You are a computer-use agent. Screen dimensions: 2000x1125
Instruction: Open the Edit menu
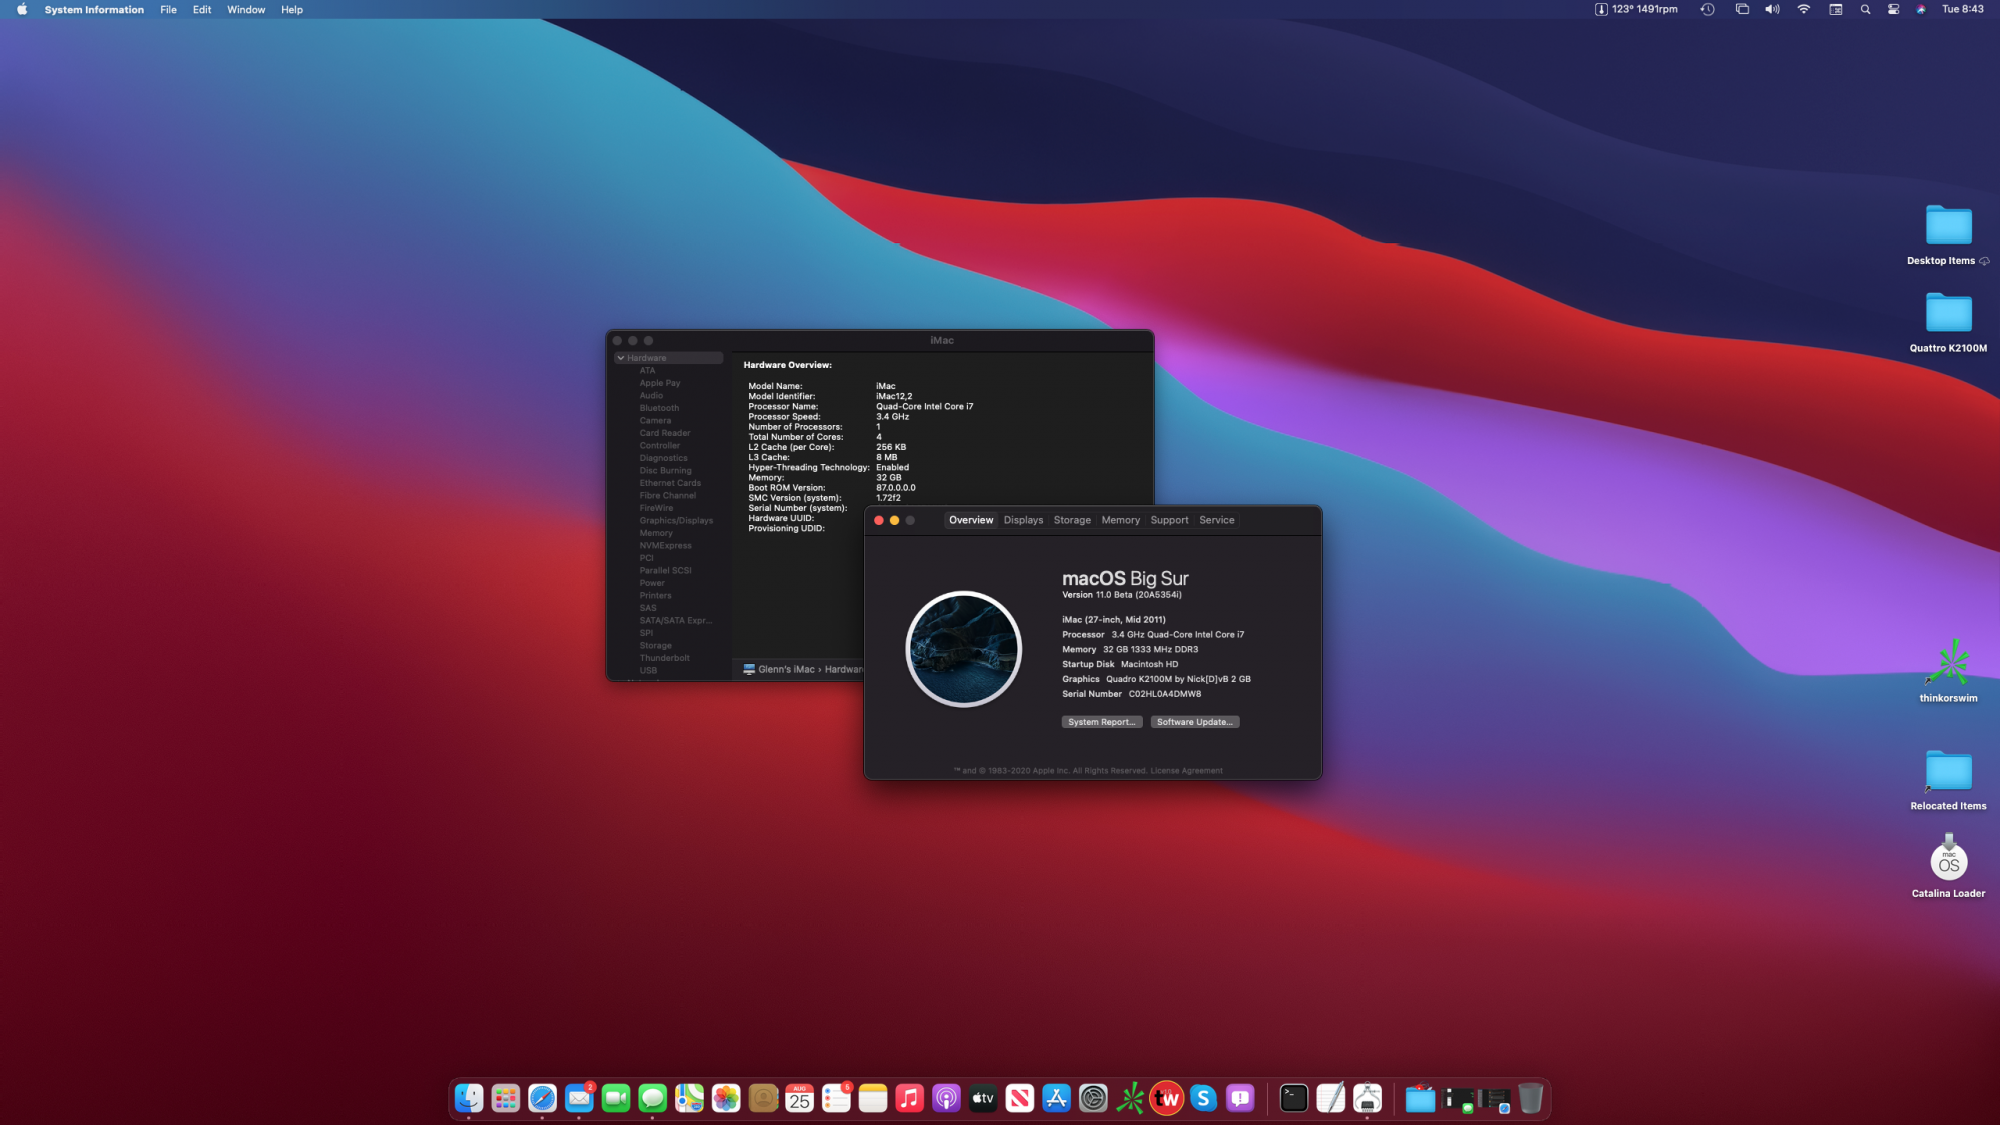[202, 9]
